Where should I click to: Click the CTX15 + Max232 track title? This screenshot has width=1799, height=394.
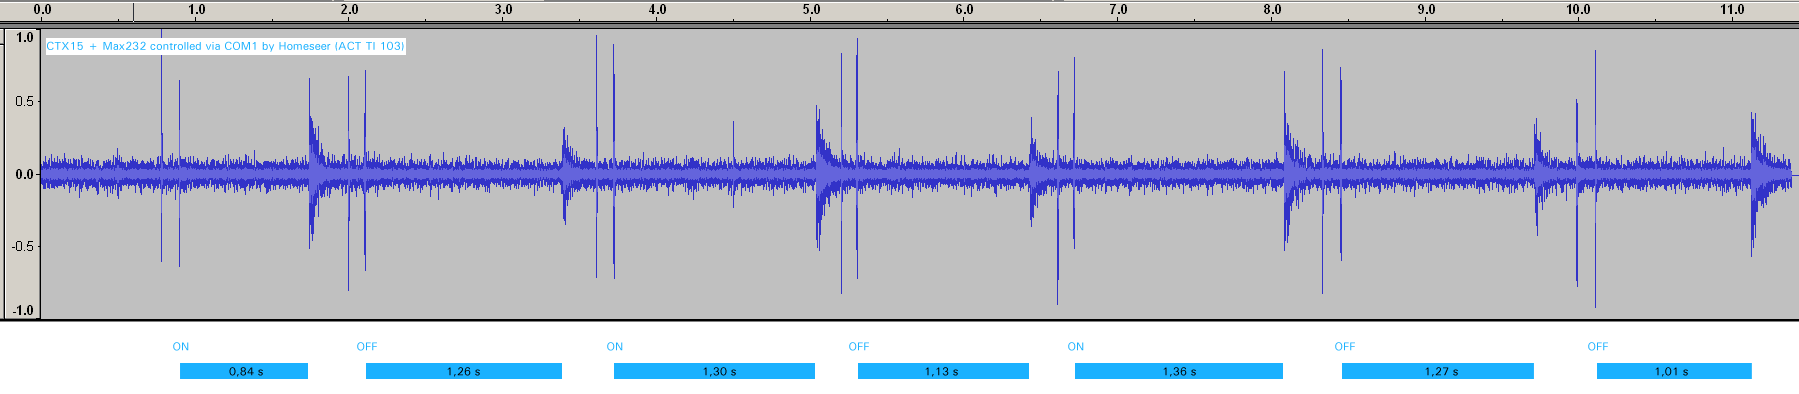[x=225, y=46]
